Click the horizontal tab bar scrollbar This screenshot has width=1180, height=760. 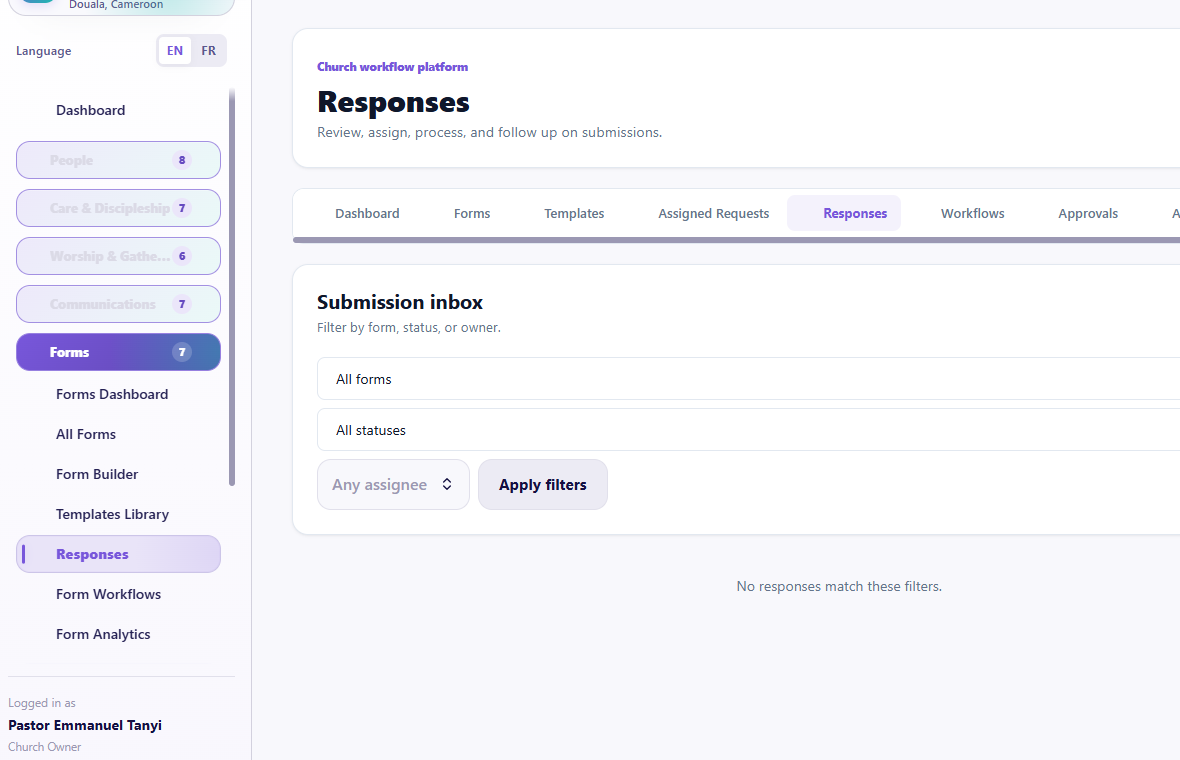(x=736, y=240)
